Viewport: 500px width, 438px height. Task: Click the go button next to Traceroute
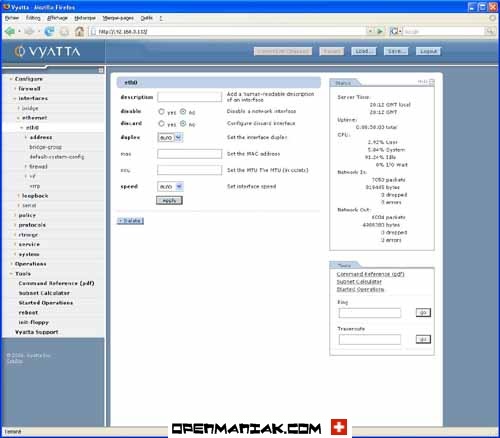[x=423, y=339]
